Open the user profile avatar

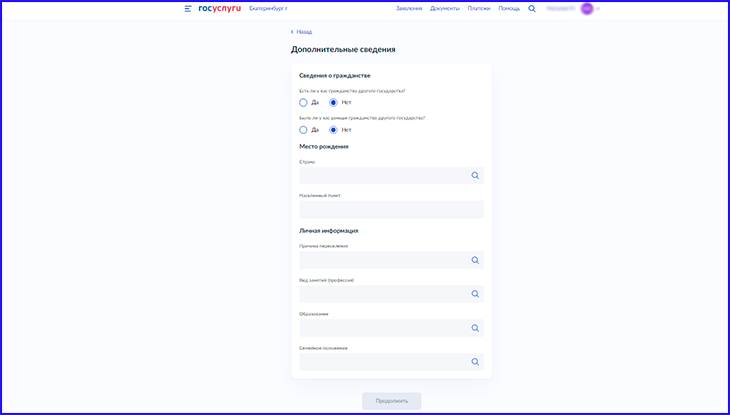587,8
